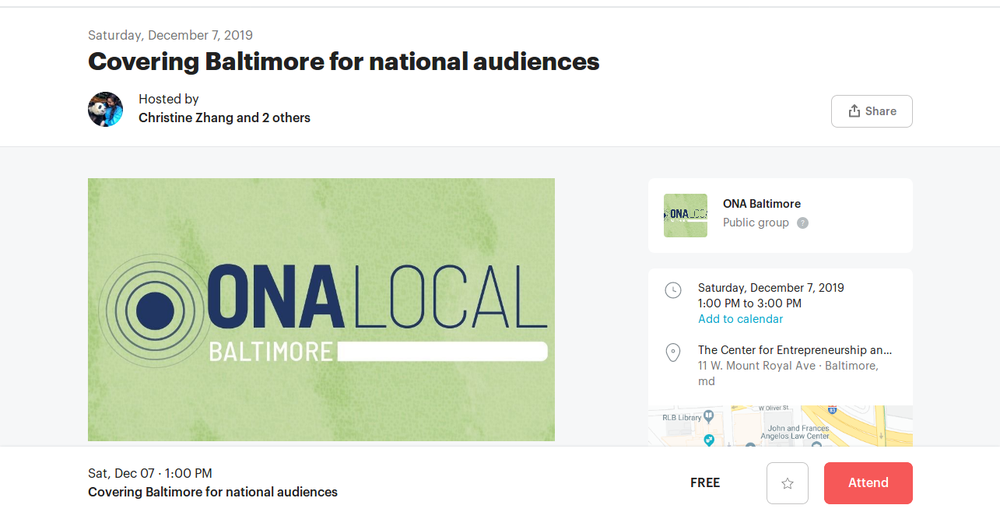The width and height of the screenshot is (1000, 512).
Task: Click the 'Covering Baltimore for national audiences' heading
Action: coord(344,62)
